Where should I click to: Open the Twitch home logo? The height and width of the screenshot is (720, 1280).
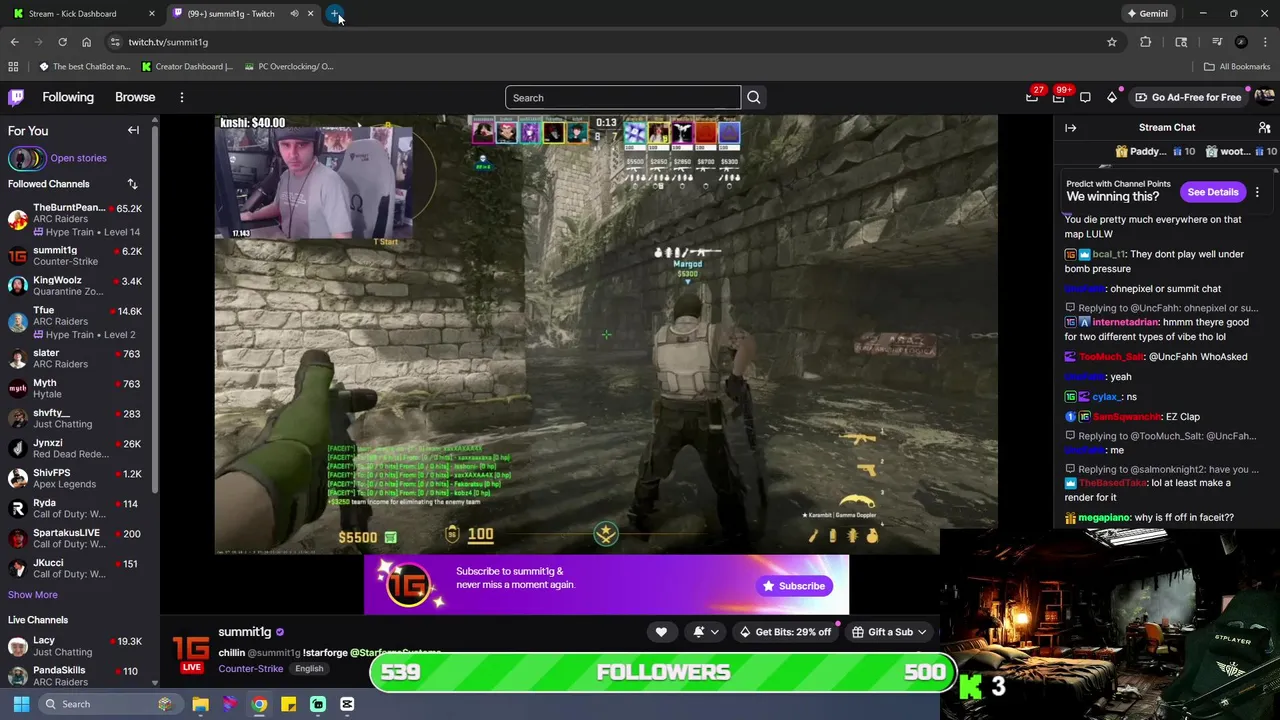[16, 97]
